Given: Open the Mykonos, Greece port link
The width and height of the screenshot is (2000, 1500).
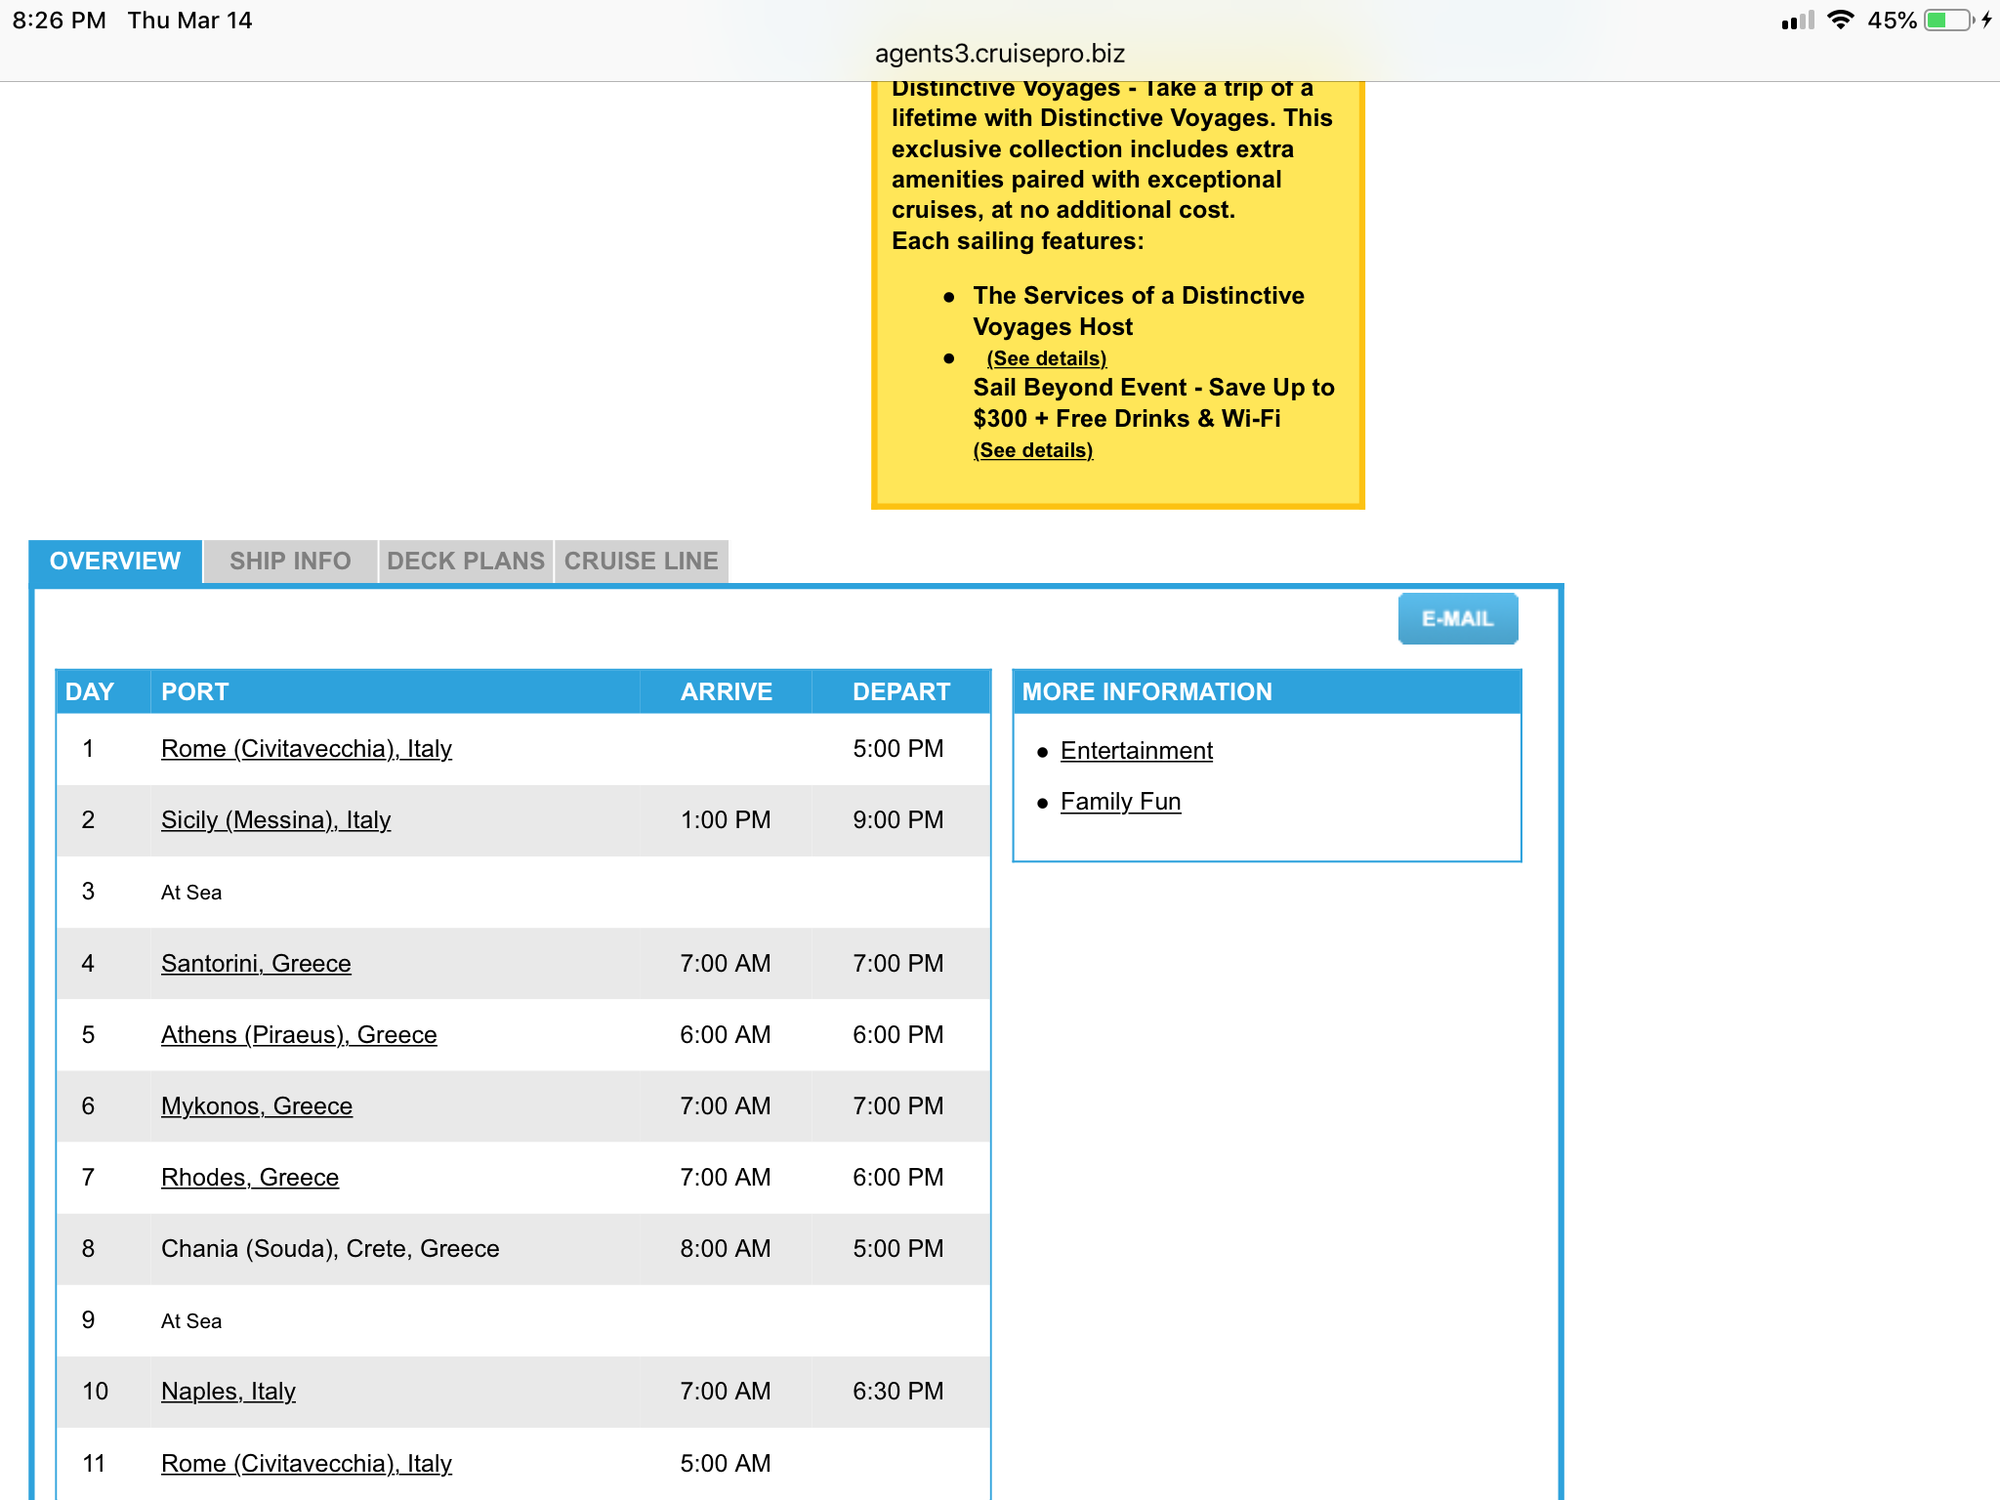Looking at the screenshot, I should [257, 1106].
